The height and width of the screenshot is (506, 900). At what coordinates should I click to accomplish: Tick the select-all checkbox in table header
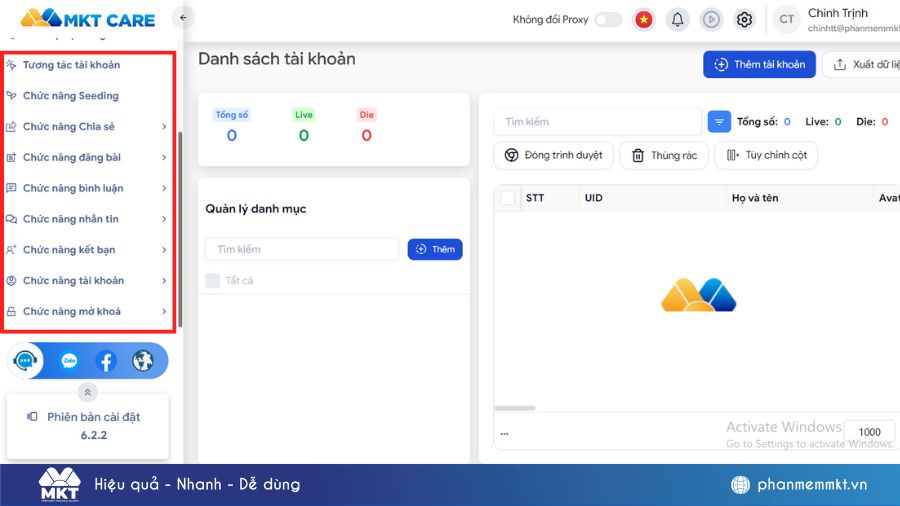(x=508, y=198)
